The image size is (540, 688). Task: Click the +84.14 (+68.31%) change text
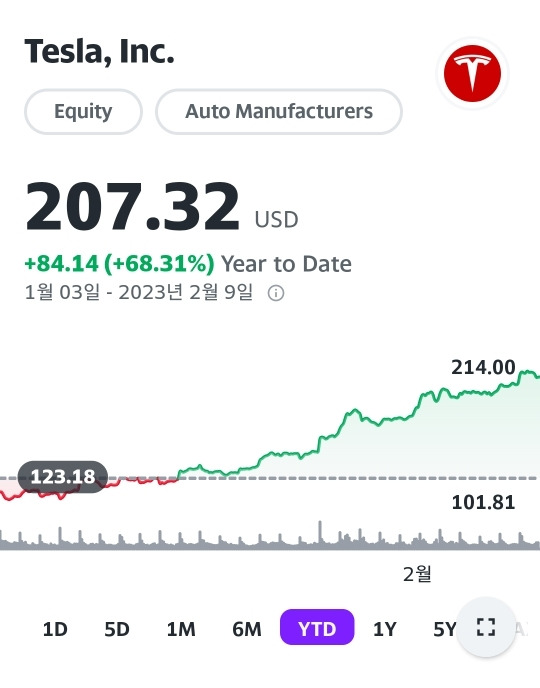tap(119, 263)
